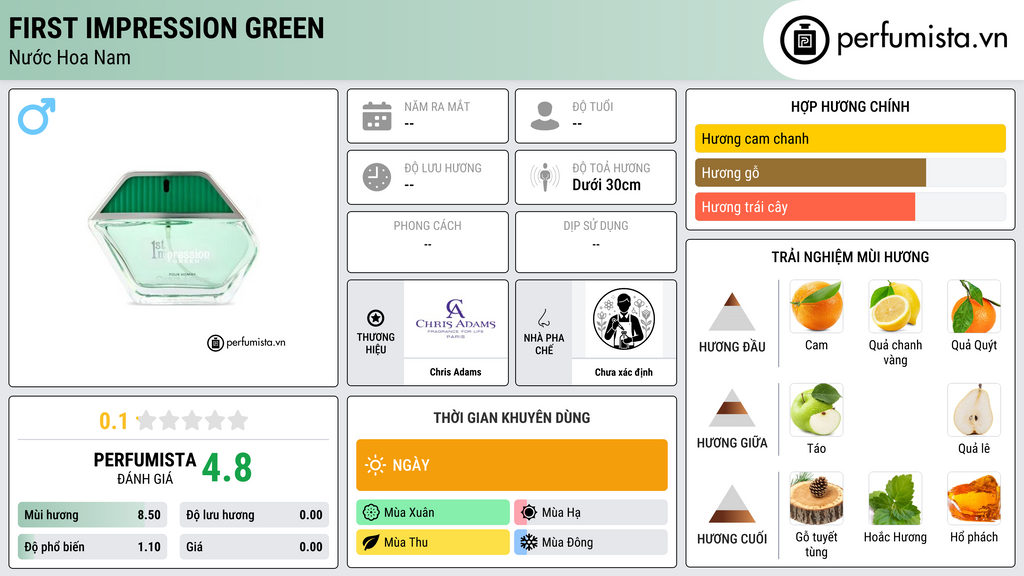Click the Chris Adams brand logo

(456, 319)
